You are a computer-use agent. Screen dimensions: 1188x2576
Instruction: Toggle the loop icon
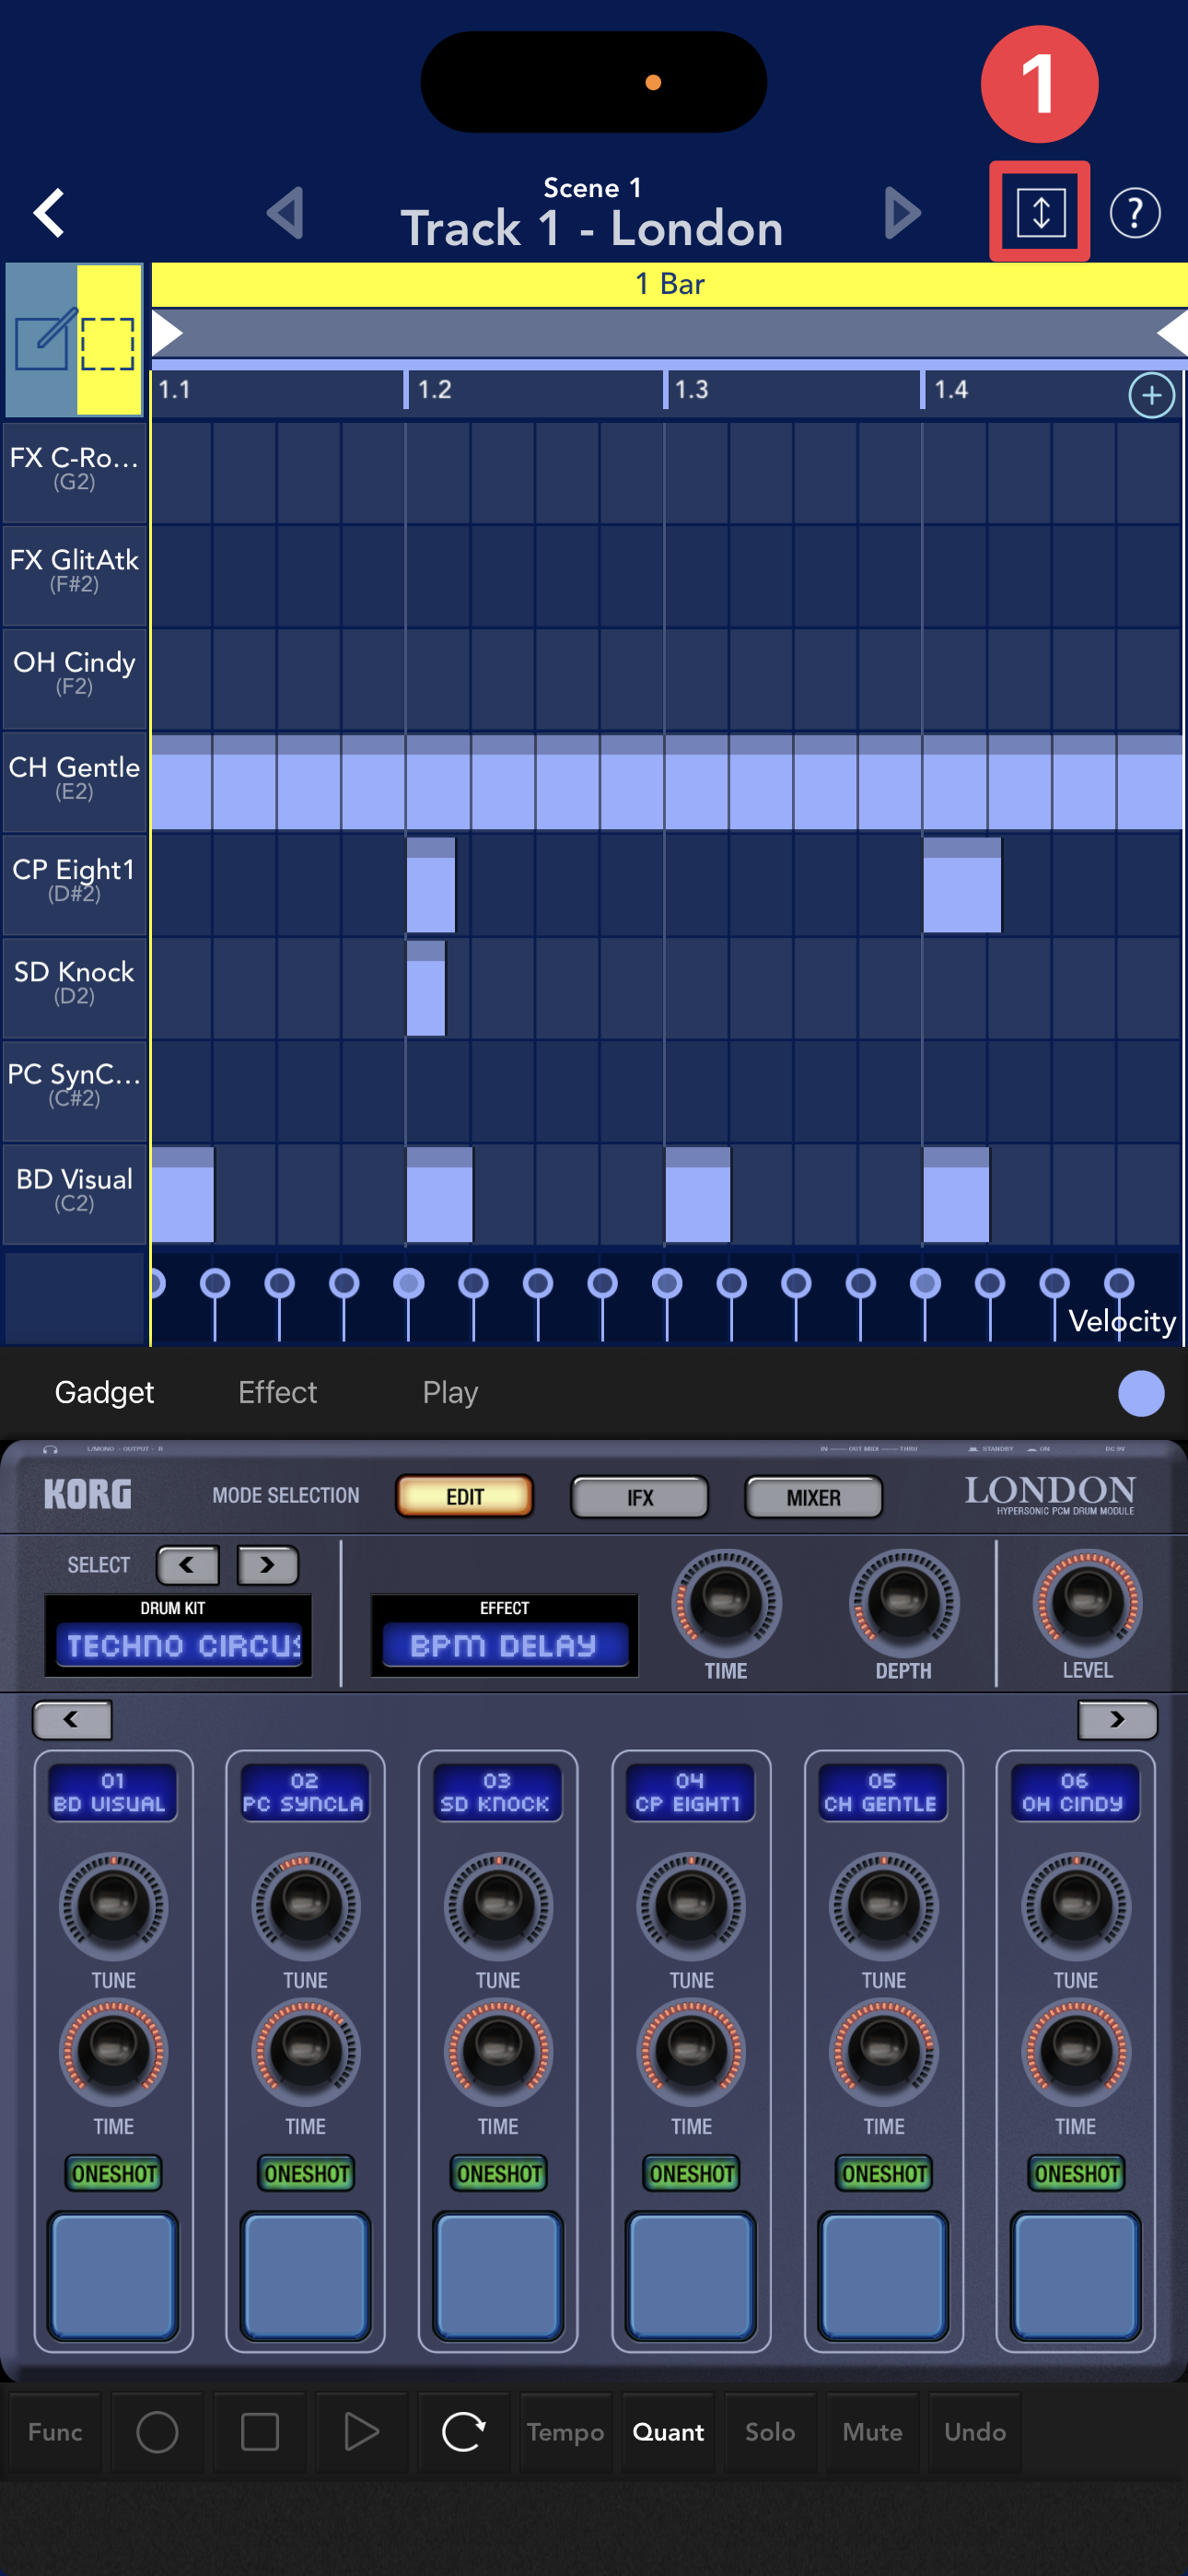463,2431
